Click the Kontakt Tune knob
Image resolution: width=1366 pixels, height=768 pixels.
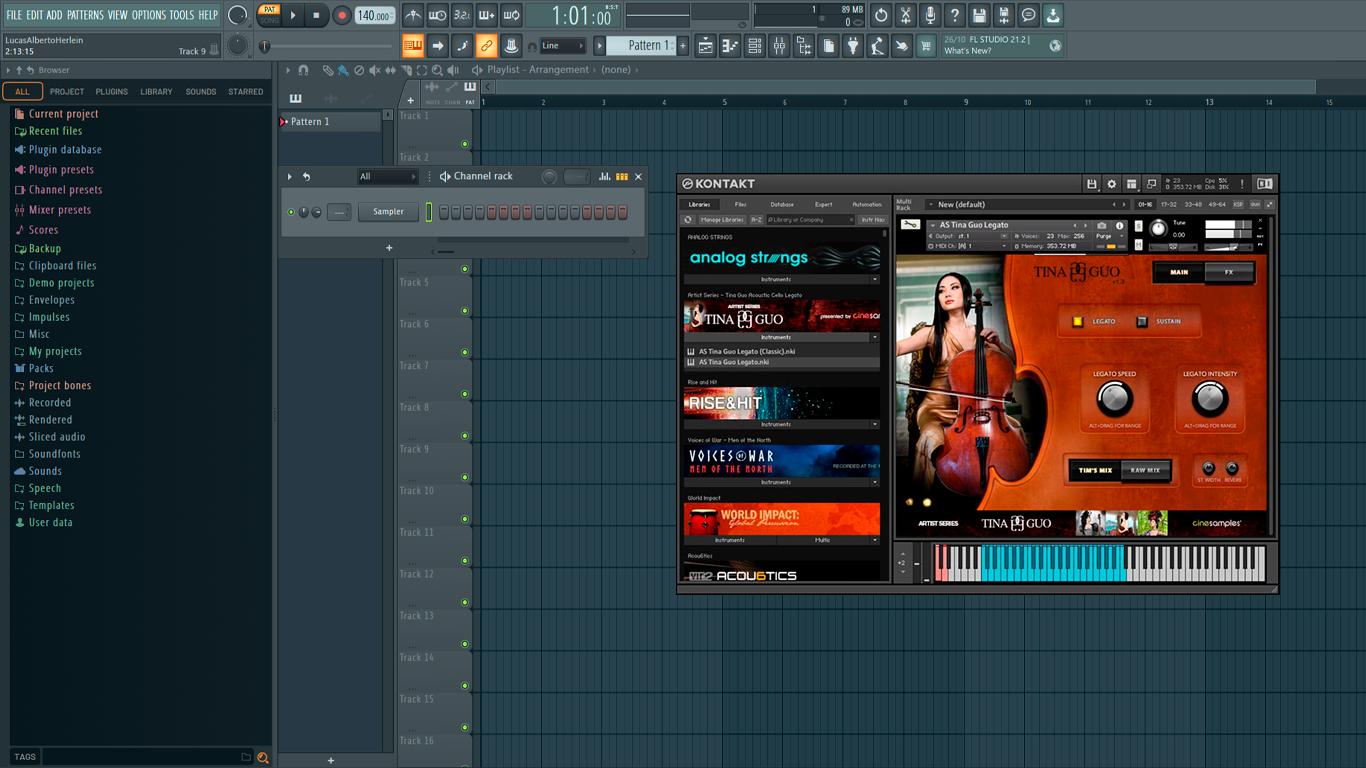(x=1158, y=228)
